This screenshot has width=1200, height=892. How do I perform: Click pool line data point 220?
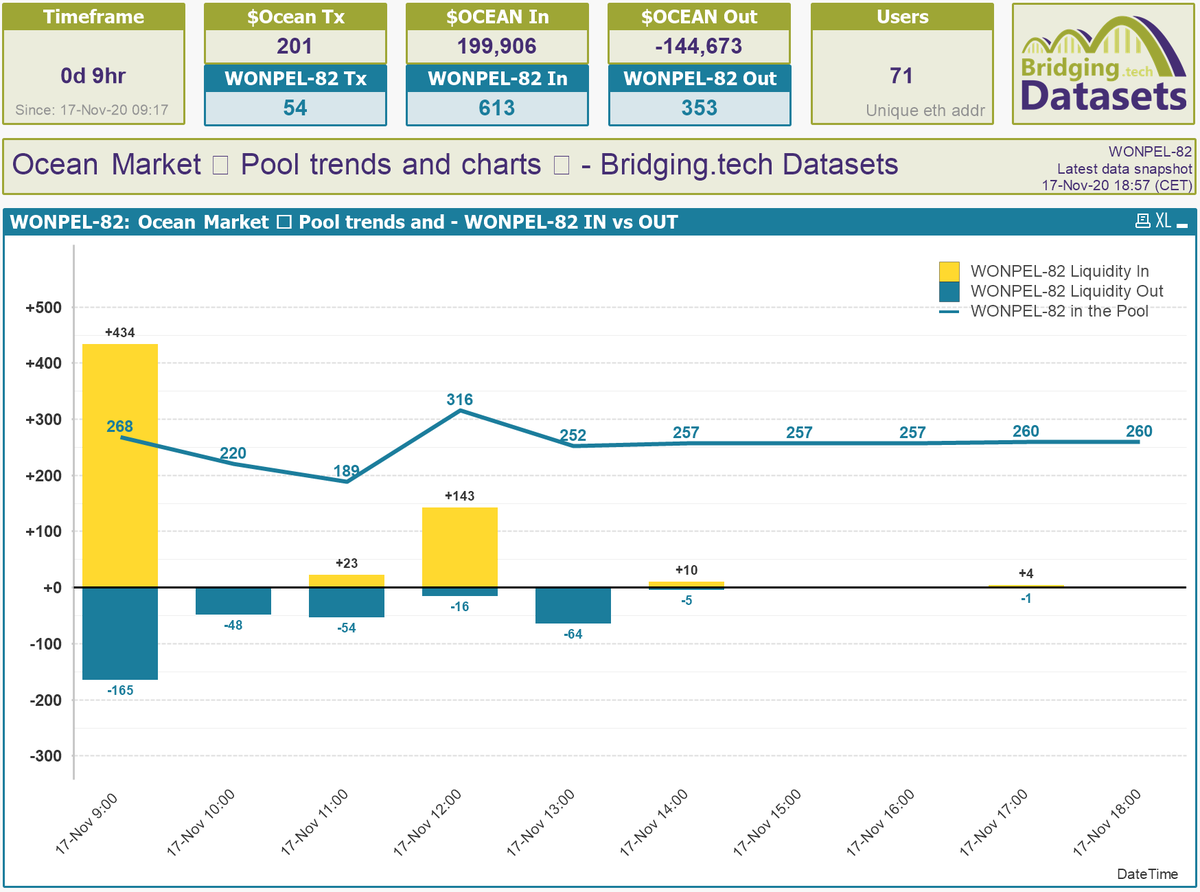coord(233,464)
